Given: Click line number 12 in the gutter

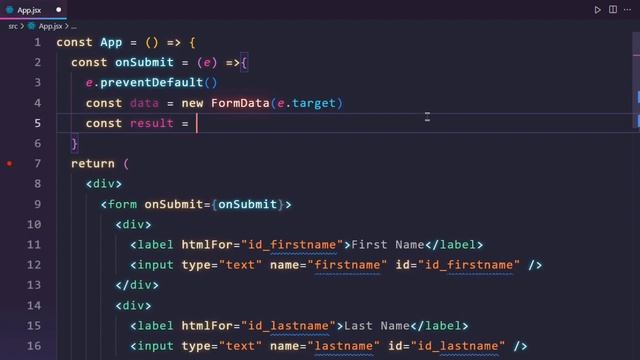Looking at the screenshot, I should tap(34, 265).
